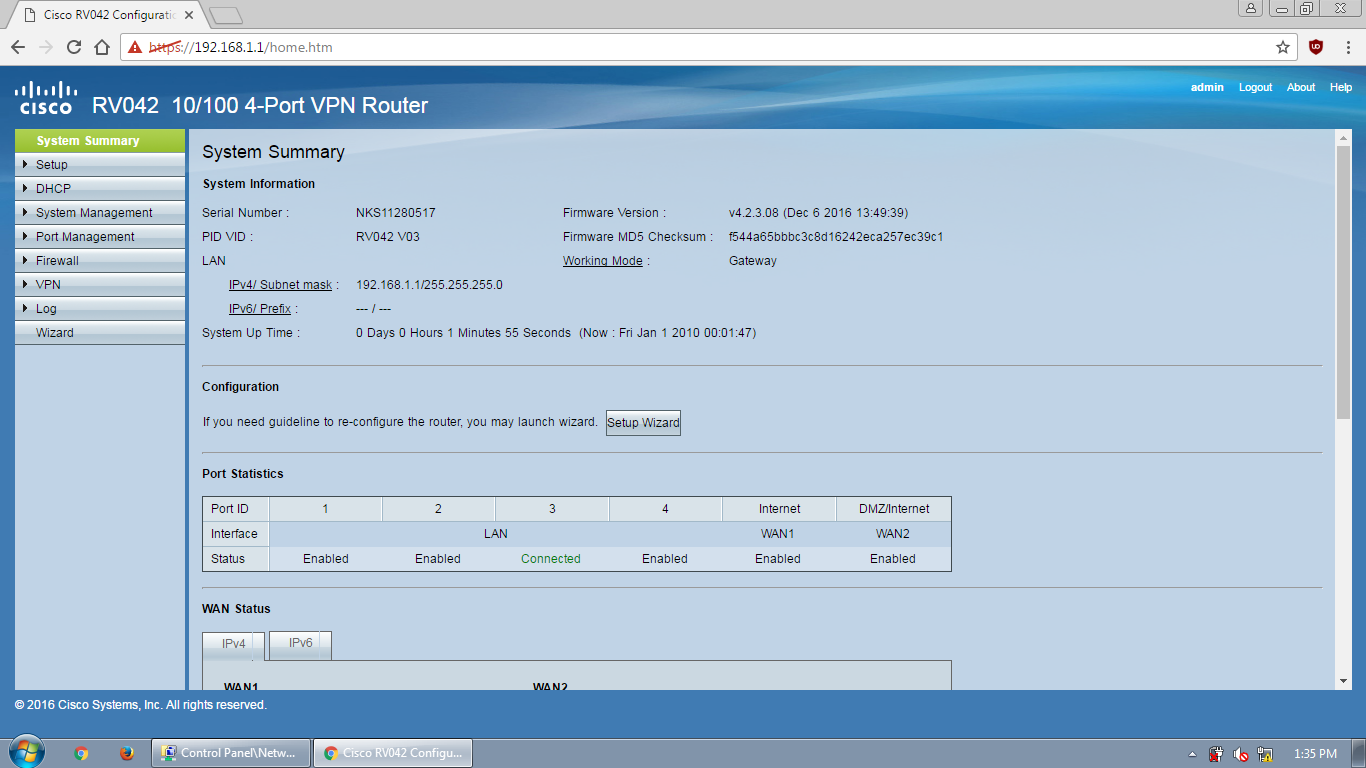Click the DMZ/Internet port header
This screenshot has width=1366, height=768.
(893, 509)
